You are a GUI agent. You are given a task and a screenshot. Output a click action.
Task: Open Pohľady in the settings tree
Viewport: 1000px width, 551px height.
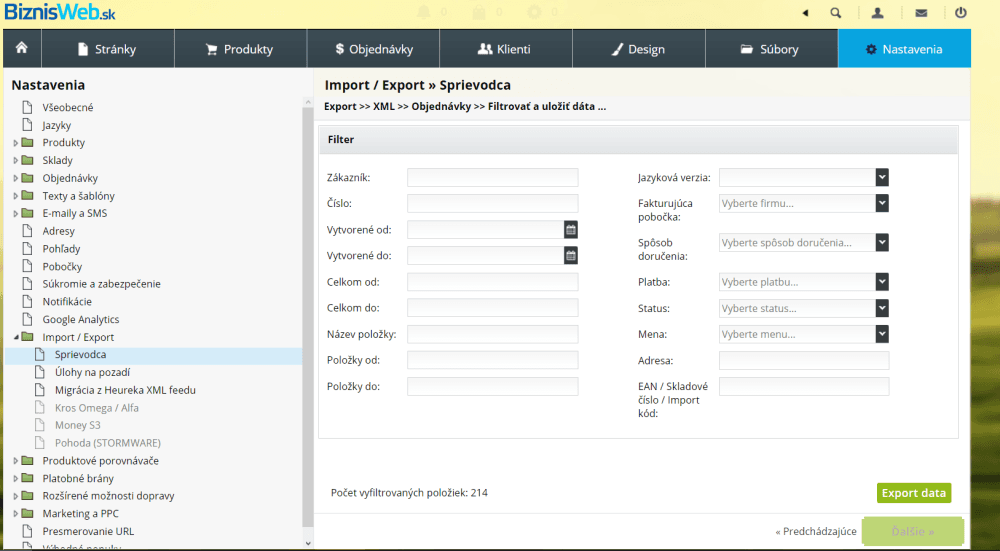(61, 249)
